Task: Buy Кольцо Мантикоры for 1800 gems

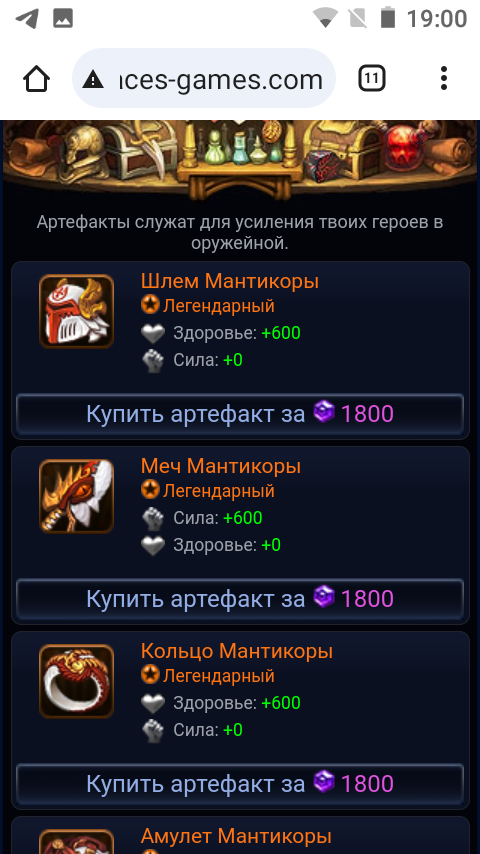Action: coord(240,784)
